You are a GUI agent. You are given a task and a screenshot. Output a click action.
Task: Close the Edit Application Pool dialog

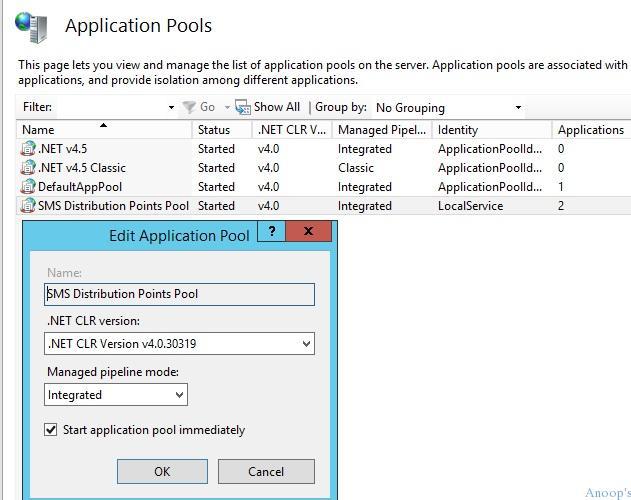point(309,231)
